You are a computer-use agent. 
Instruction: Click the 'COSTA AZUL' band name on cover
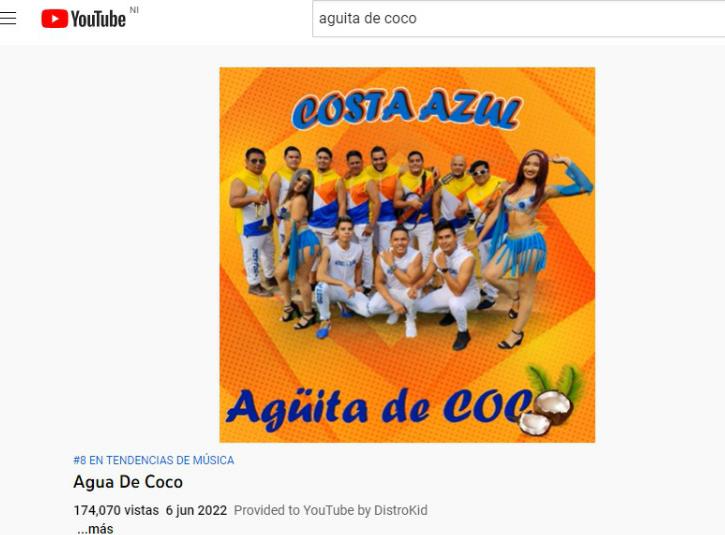407,109
